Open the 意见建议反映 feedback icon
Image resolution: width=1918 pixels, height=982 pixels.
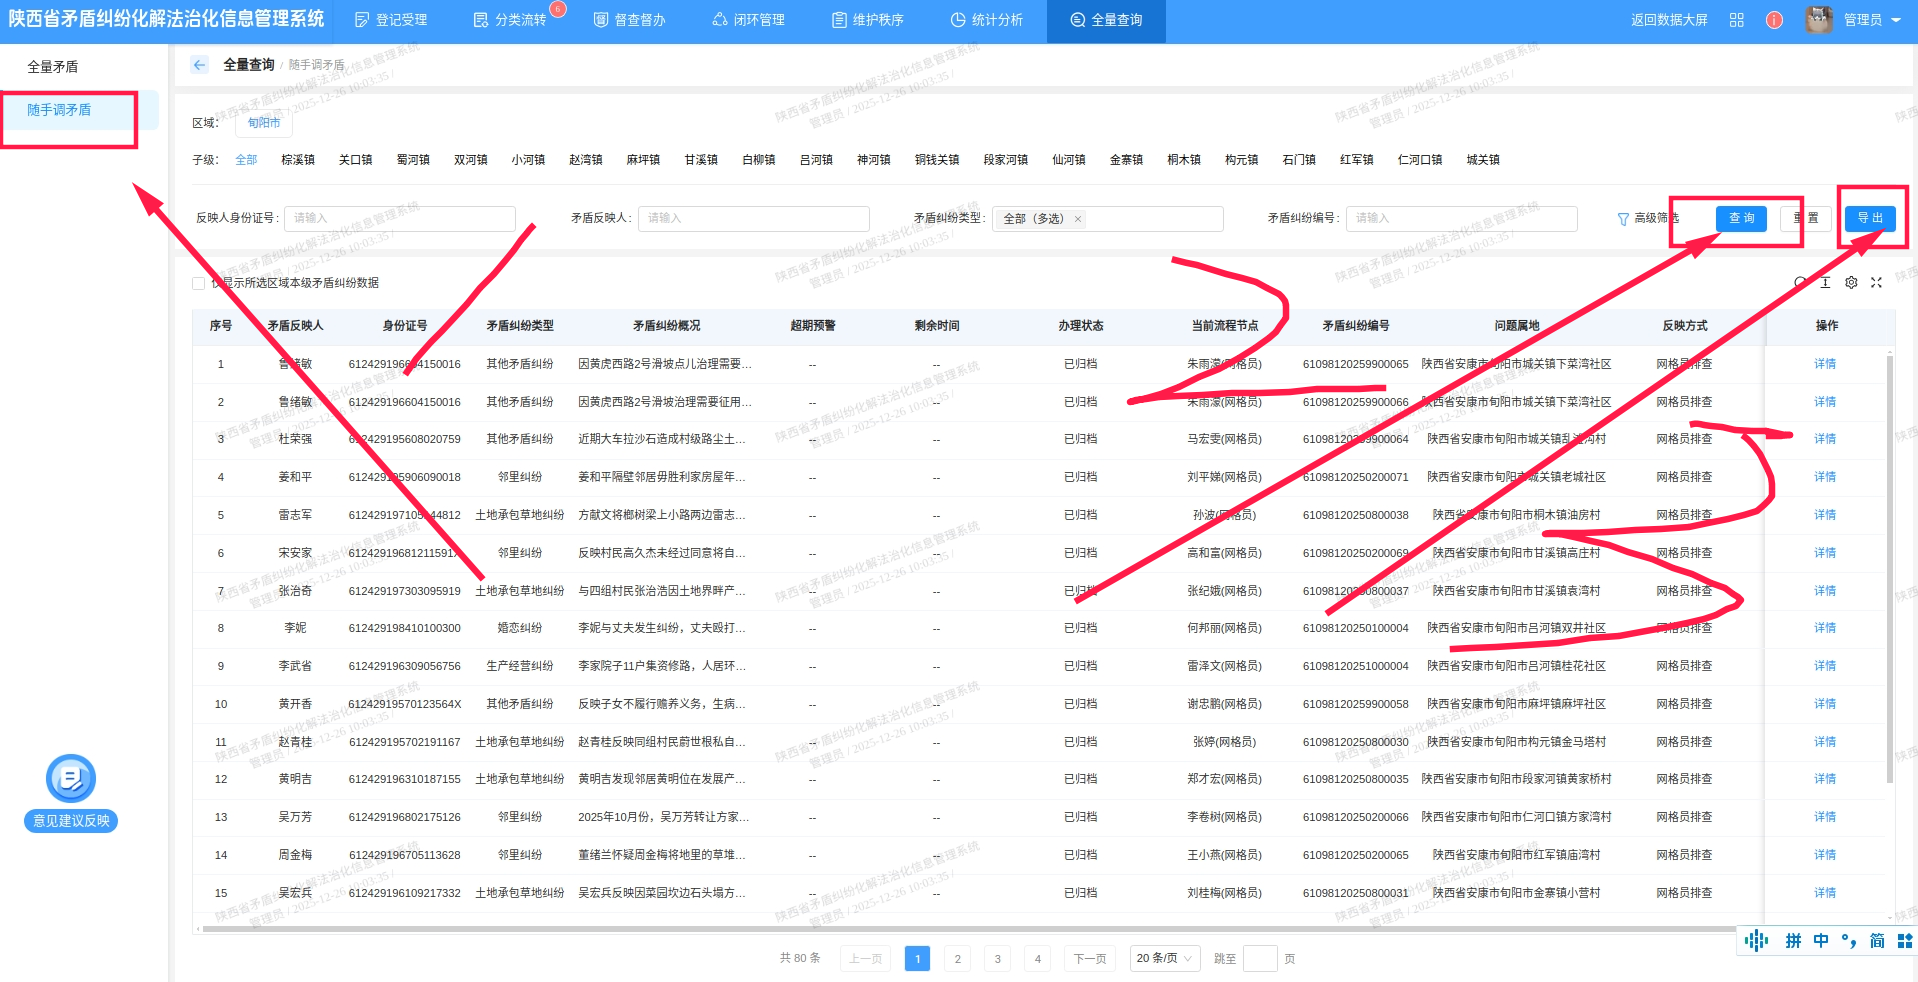(x=71, y=779)
